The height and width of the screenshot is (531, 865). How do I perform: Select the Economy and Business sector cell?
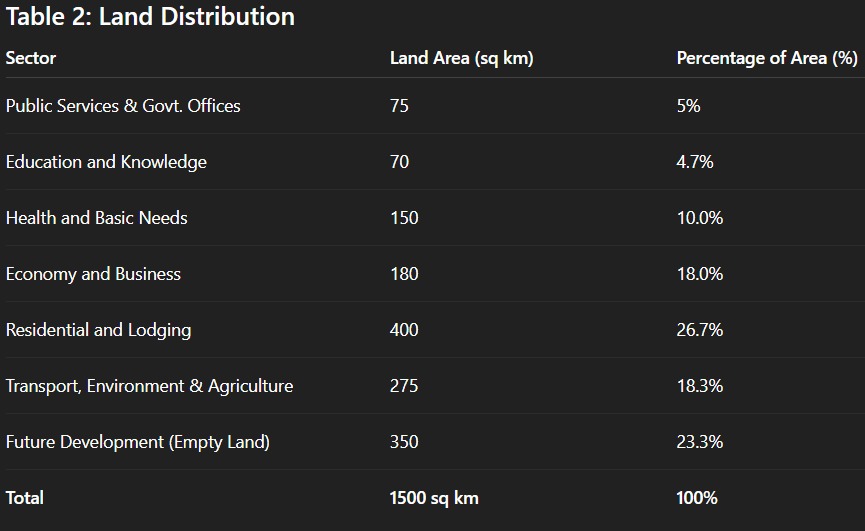[x=93, y=274]
